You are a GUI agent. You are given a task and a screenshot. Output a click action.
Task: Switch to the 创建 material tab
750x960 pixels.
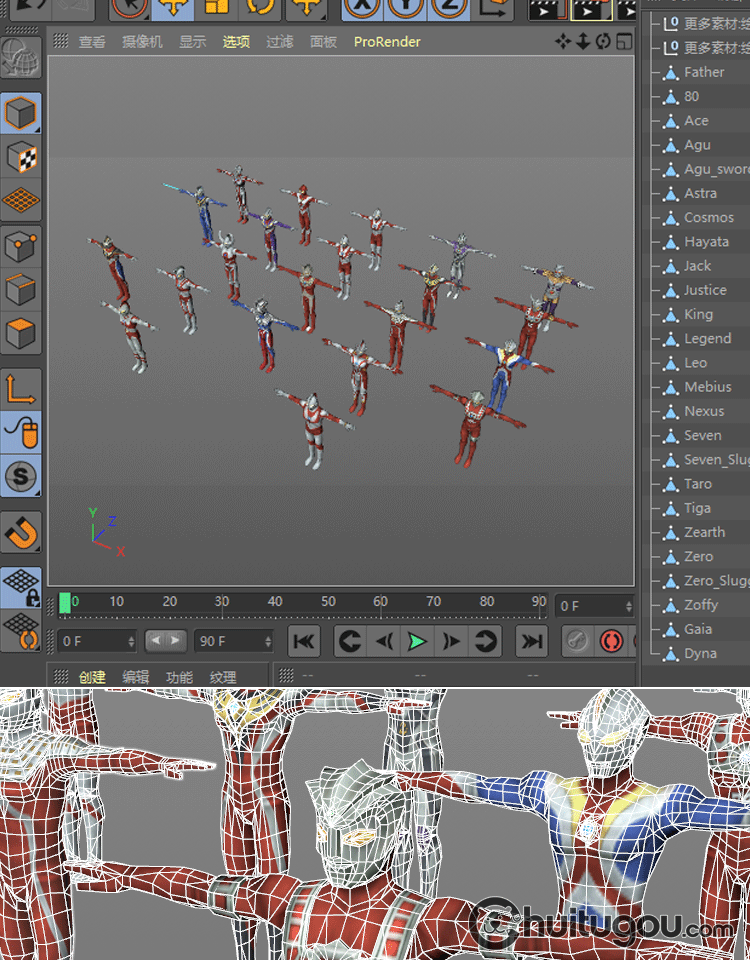93,677
